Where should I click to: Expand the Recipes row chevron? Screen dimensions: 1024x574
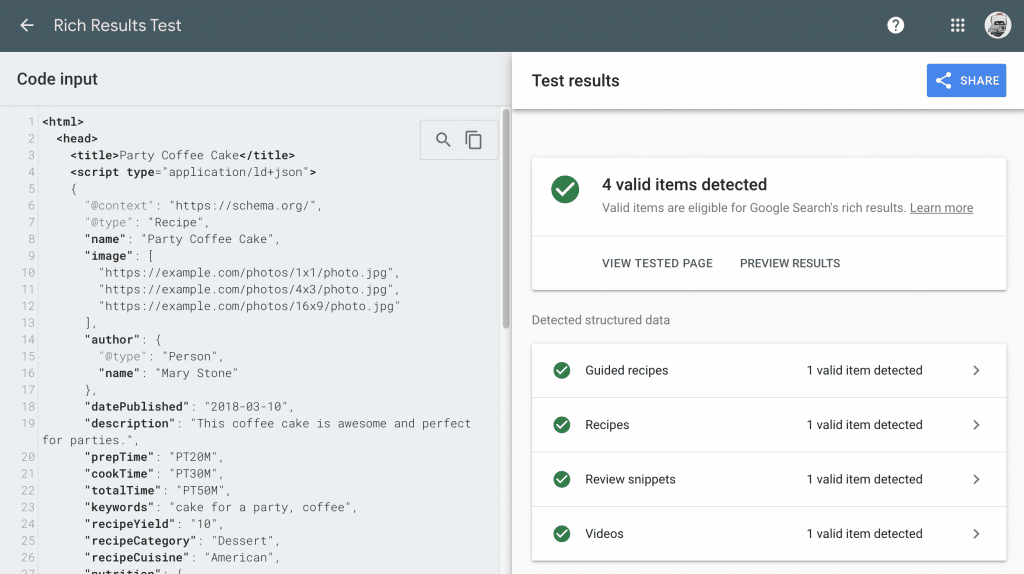tap(976, 425)
